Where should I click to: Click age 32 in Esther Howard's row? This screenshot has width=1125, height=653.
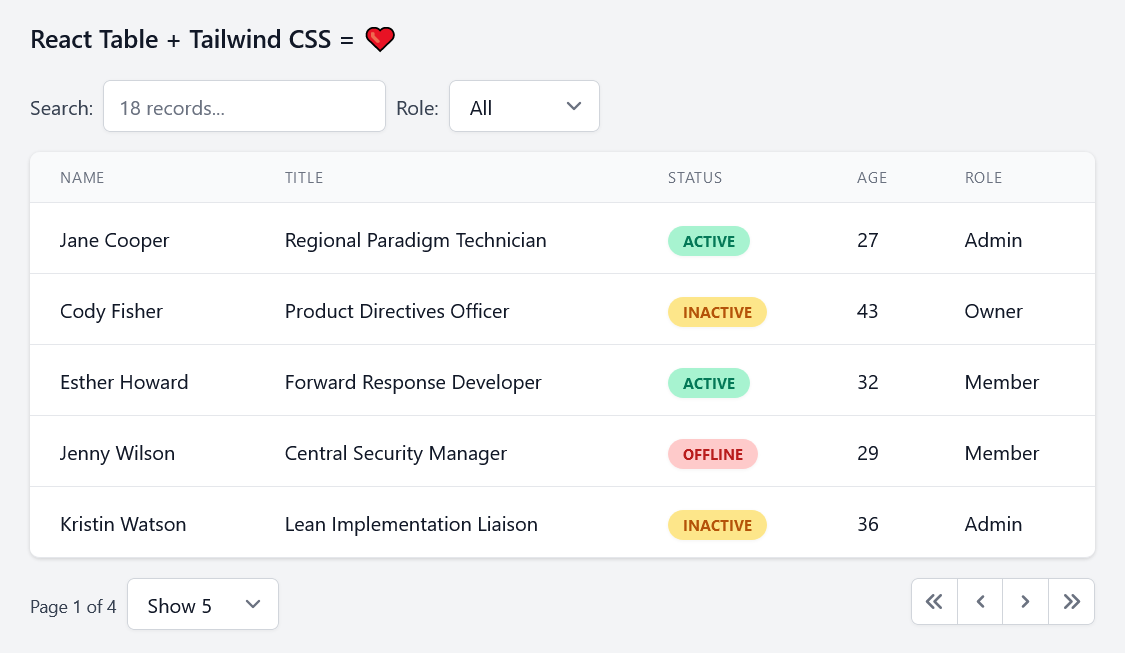tap(867, 382)
